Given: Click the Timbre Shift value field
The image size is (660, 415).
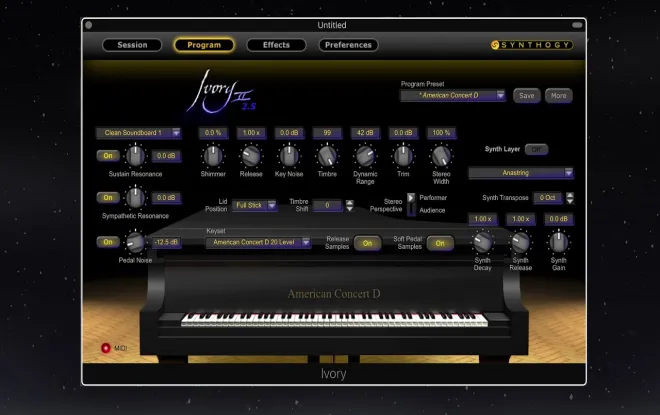Looking at the screenshot, I should tap(327, 205).
